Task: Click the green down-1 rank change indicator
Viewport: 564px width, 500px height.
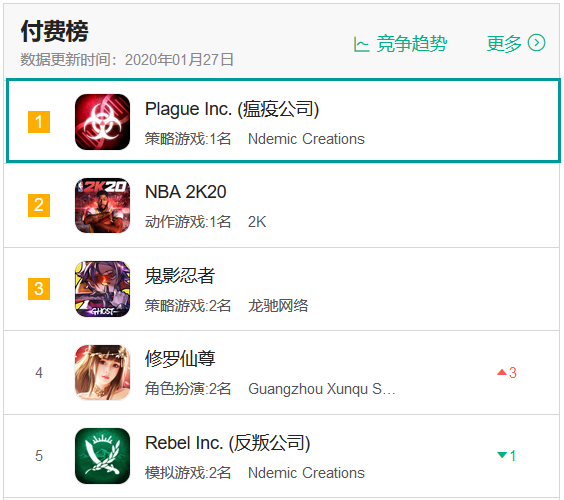Action: [x=507, y=456]
